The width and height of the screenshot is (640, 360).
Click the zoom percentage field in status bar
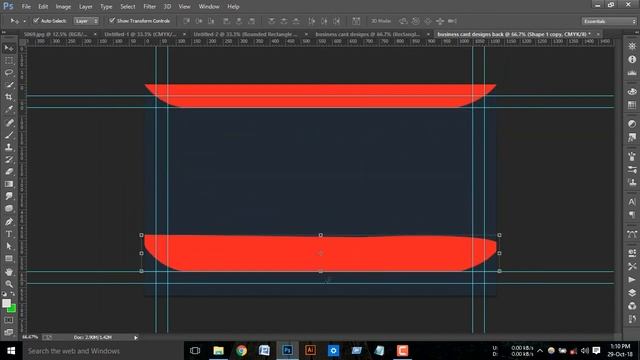tap(30, 337)
